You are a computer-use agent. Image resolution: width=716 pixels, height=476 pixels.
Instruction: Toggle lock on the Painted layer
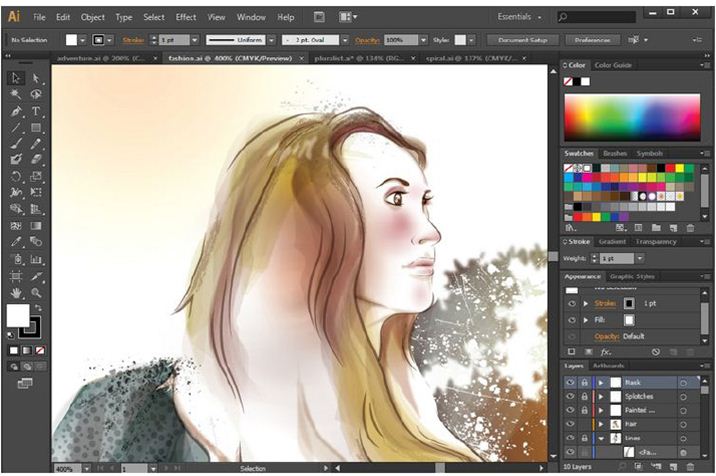point(584,410)
